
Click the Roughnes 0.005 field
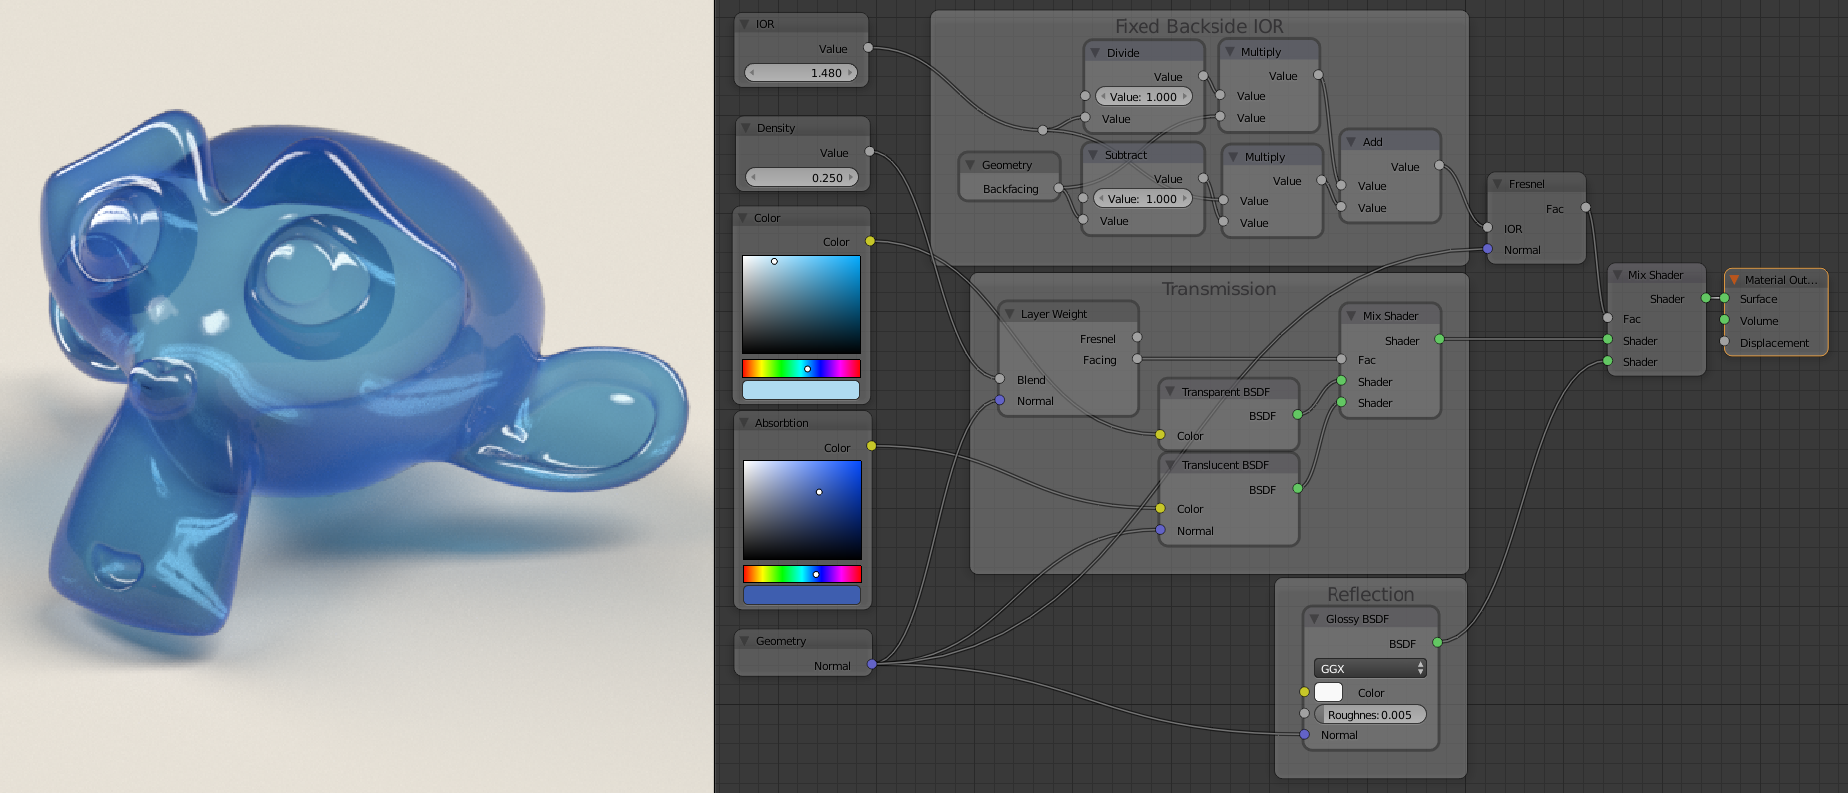coord(1369,715)
